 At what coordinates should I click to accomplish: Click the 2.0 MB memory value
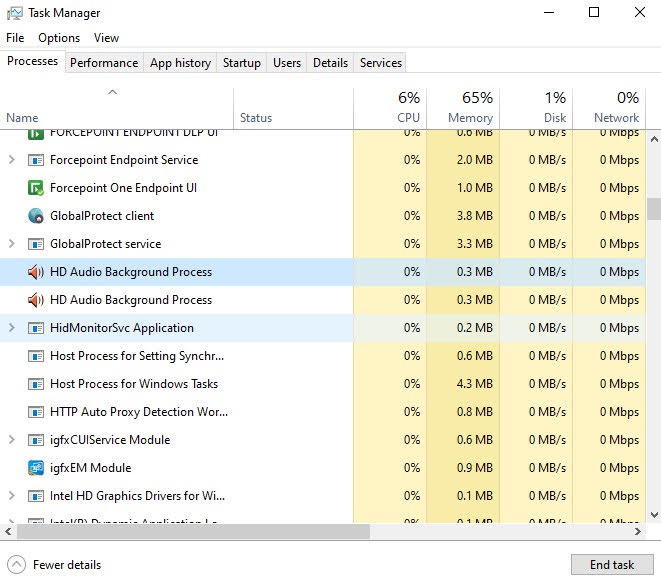pyautogui.click(x=475, y=160)
